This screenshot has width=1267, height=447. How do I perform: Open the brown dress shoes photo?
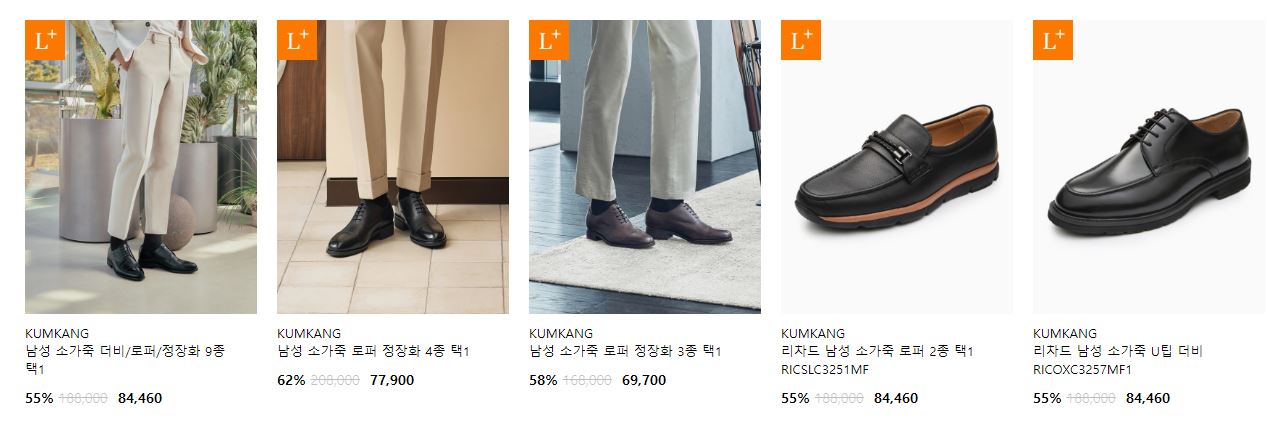tap(645, 167)
